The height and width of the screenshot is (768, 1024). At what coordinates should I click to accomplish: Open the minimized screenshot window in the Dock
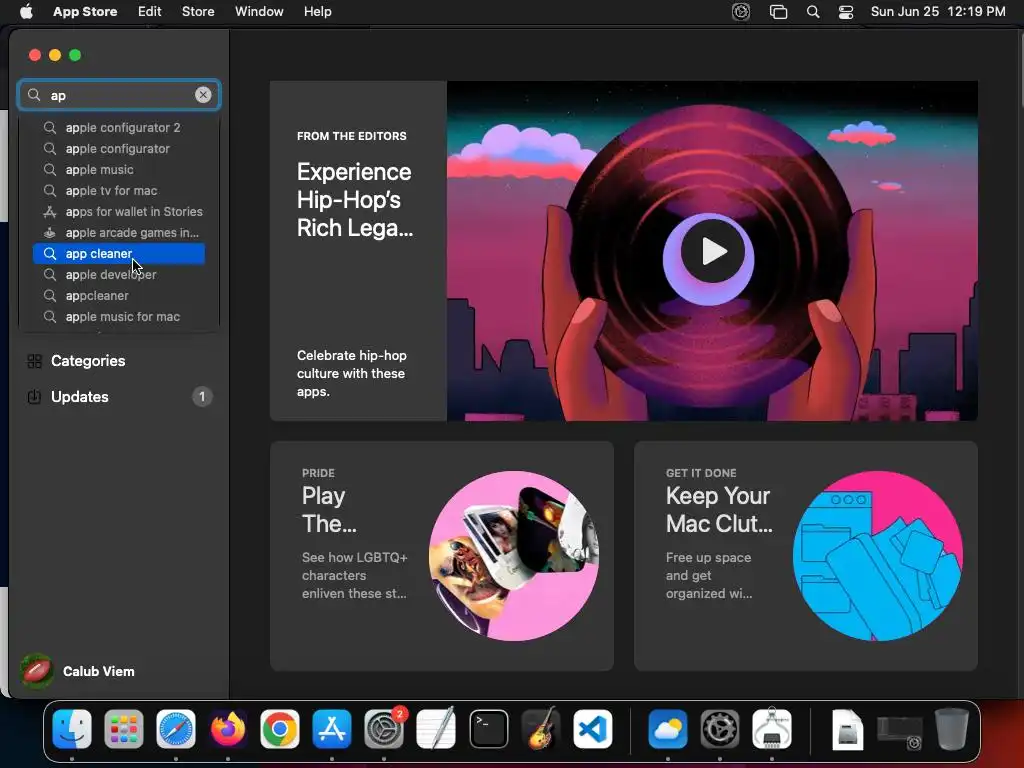900,731
